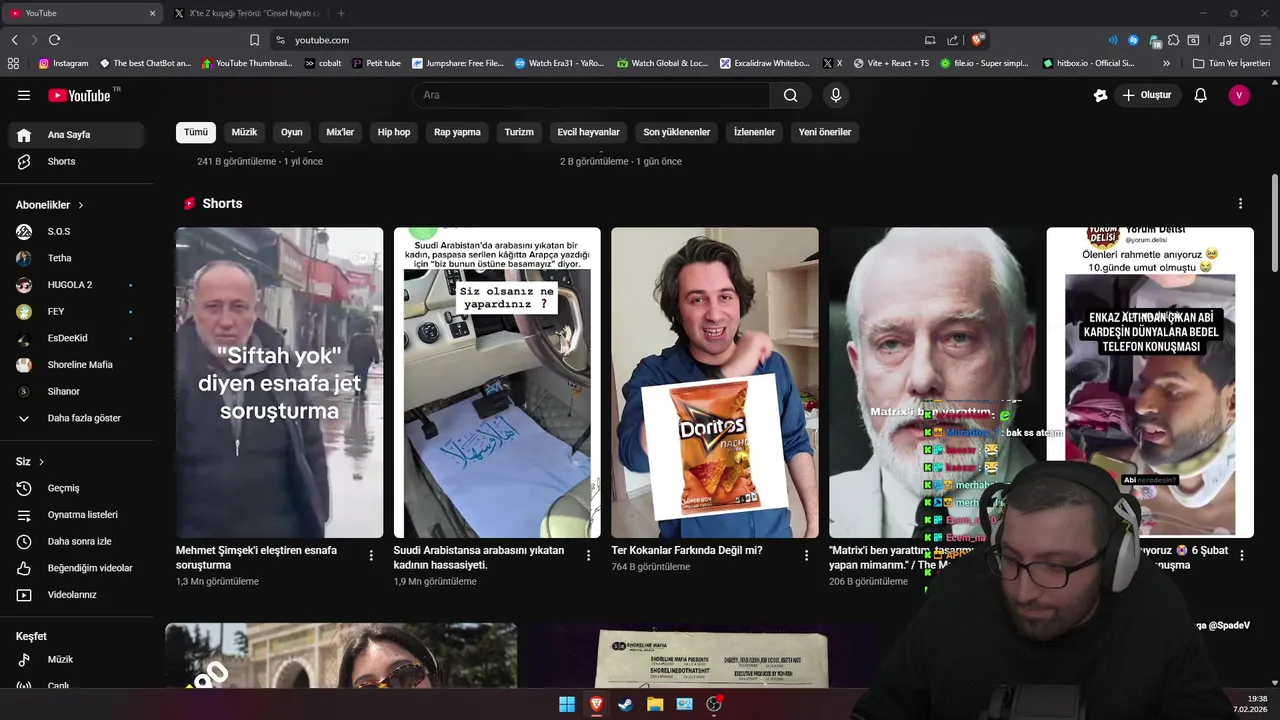This screenshot has width=1280, height=720.
Task: Open Brave Shields lion icon
Action: [x=977, y=40]
